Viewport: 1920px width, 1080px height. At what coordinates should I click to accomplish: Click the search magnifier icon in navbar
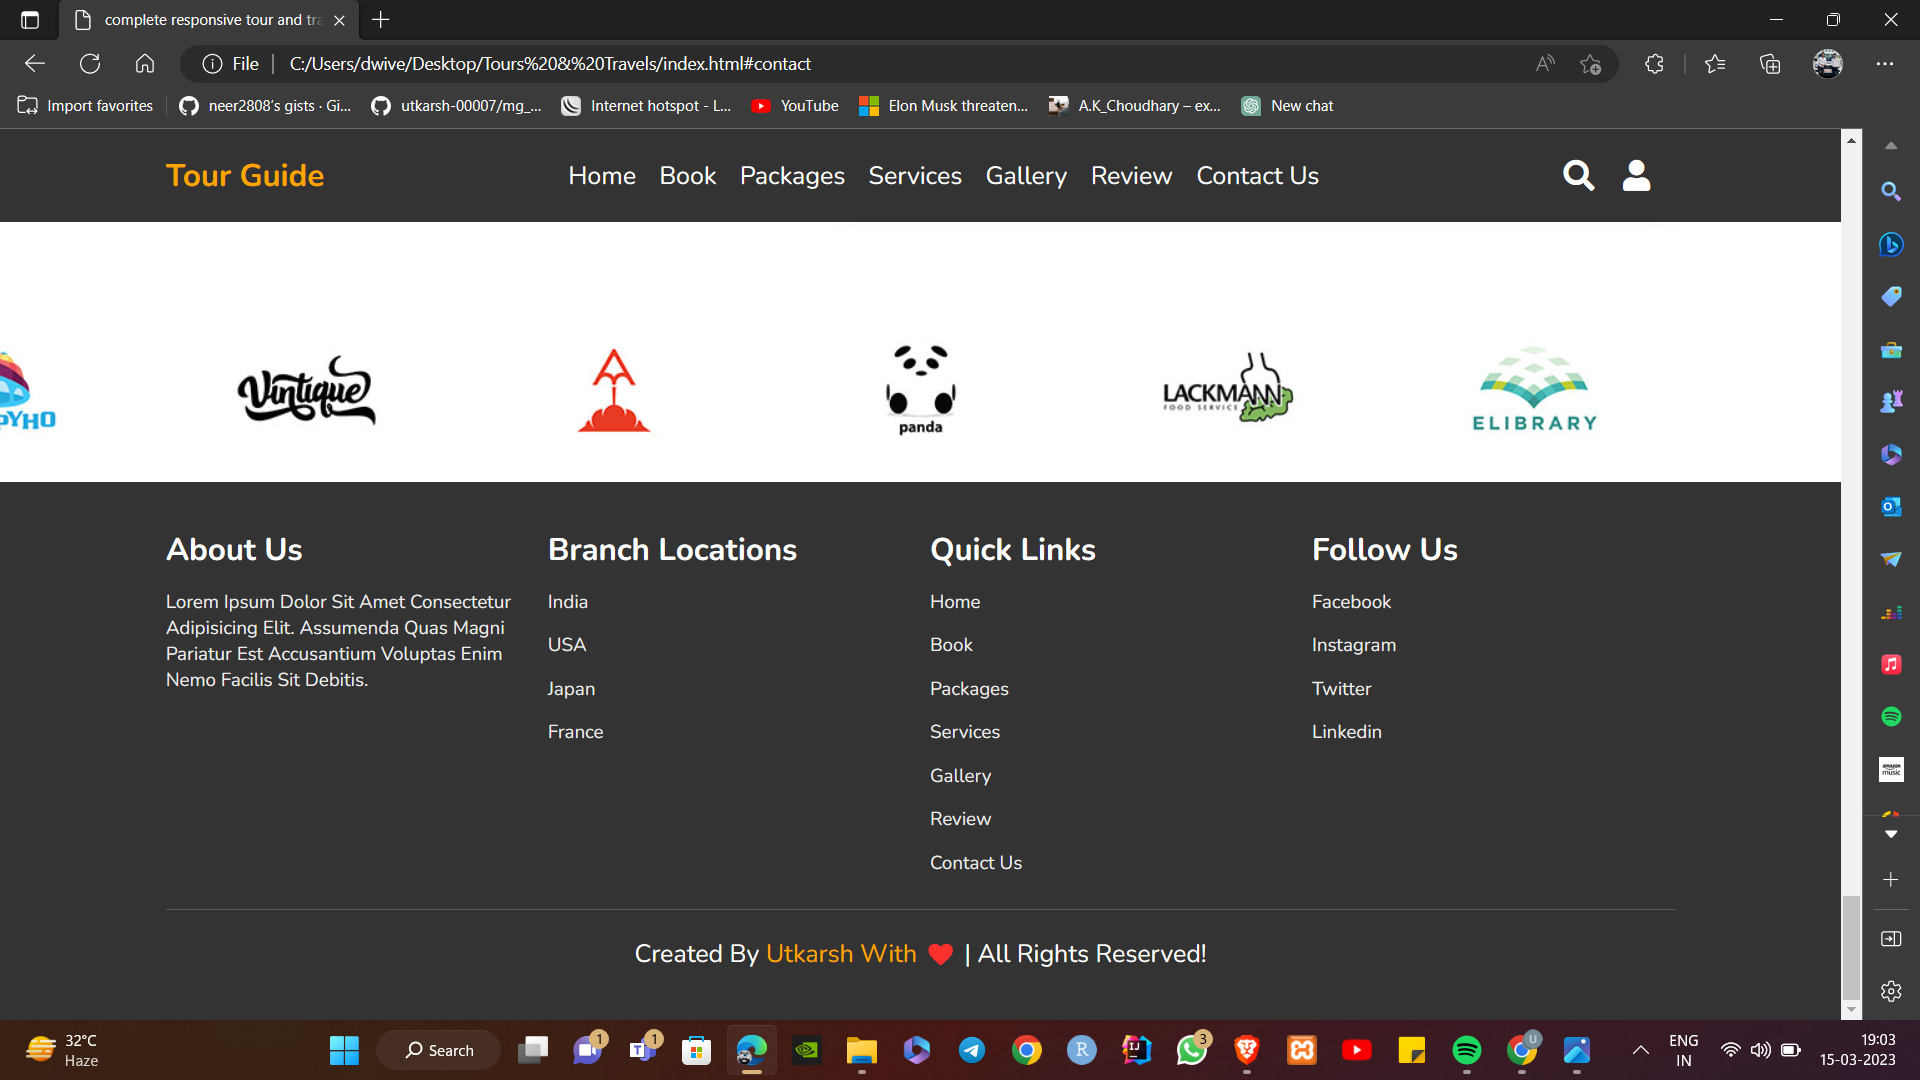click(x=1578, y=176)
